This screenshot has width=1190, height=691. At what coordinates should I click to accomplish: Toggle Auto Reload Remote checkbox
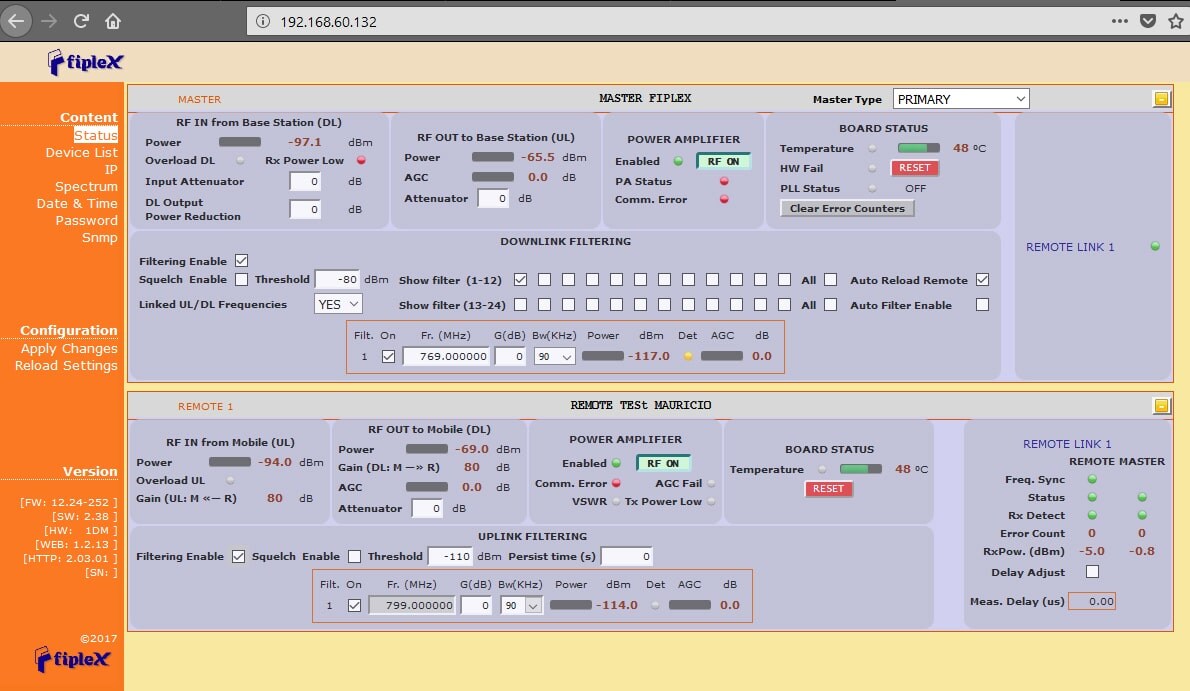point(982,279)
